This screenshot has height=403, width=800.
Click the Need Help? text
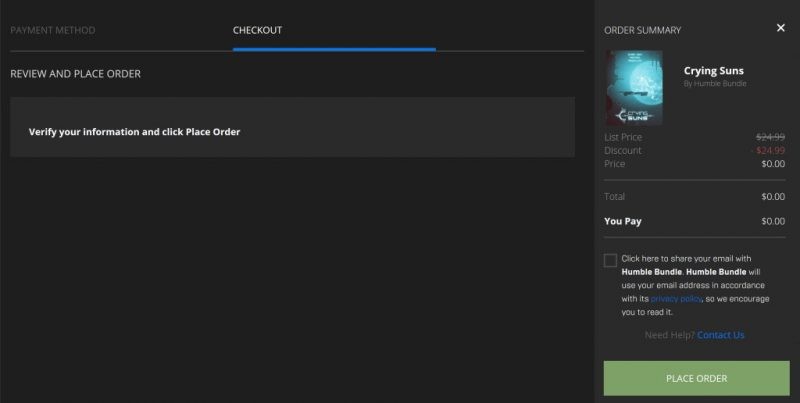click(669, 335)
